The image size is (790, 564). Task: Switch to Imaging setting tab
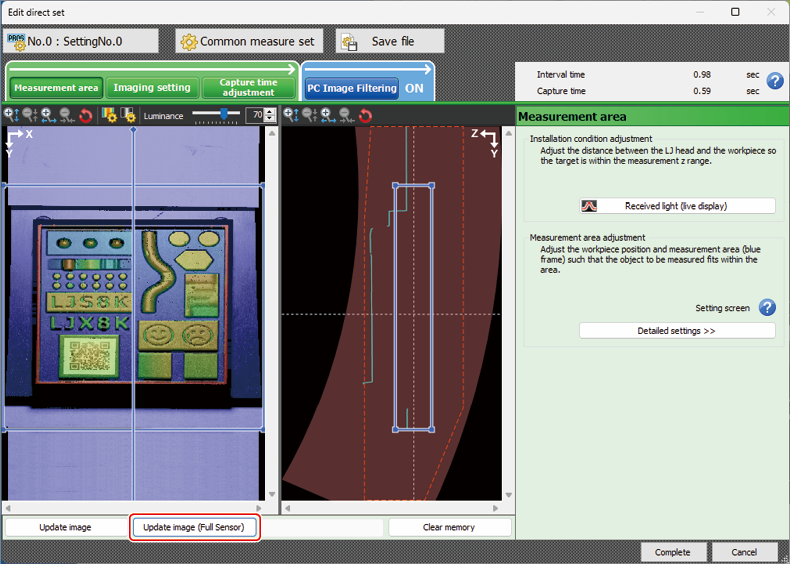[151, 88]
